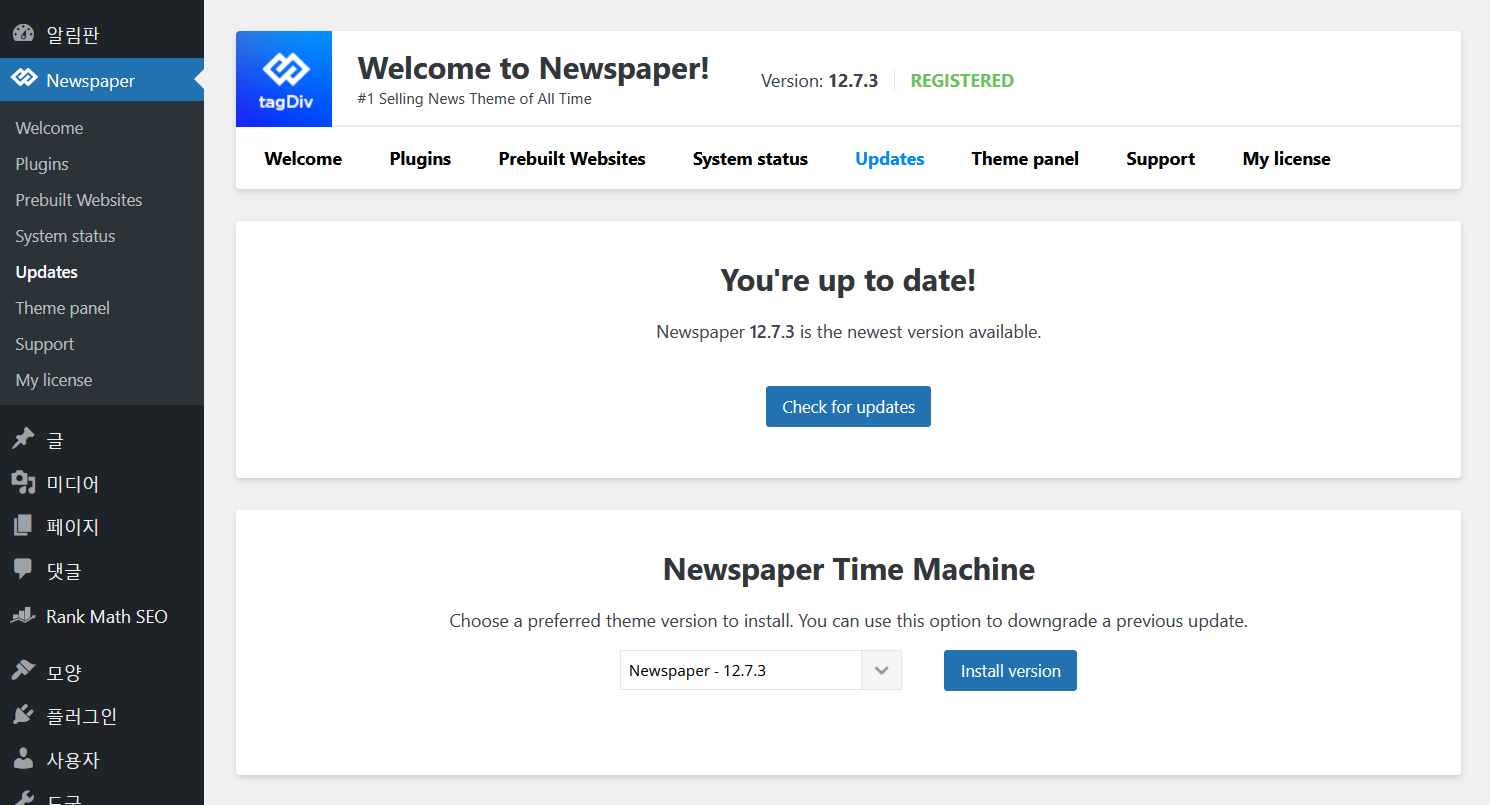Screen dimensions: 1490x805
Task: Click the You're up to date! heading
Action: (x=848, y=280)
